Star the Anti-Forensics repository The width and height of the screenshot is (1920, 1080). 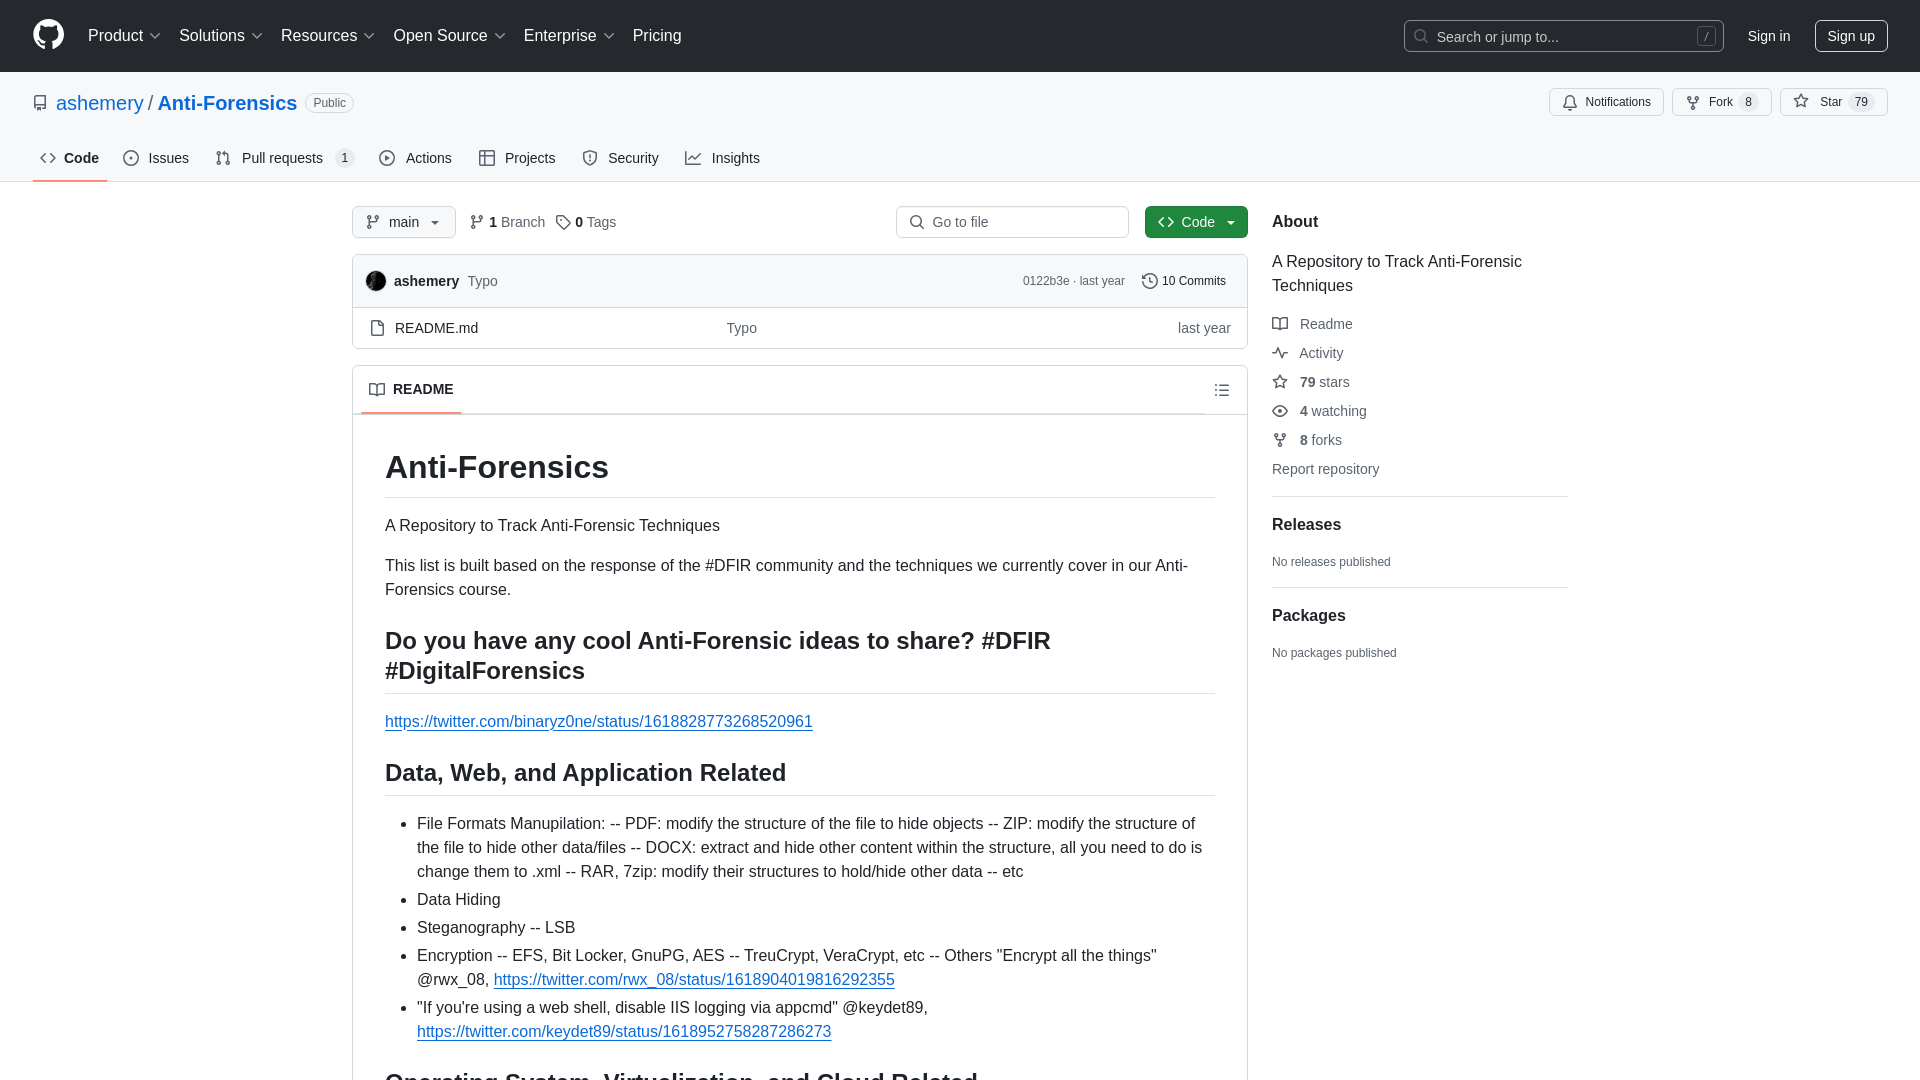click(x=1833, y=102)
